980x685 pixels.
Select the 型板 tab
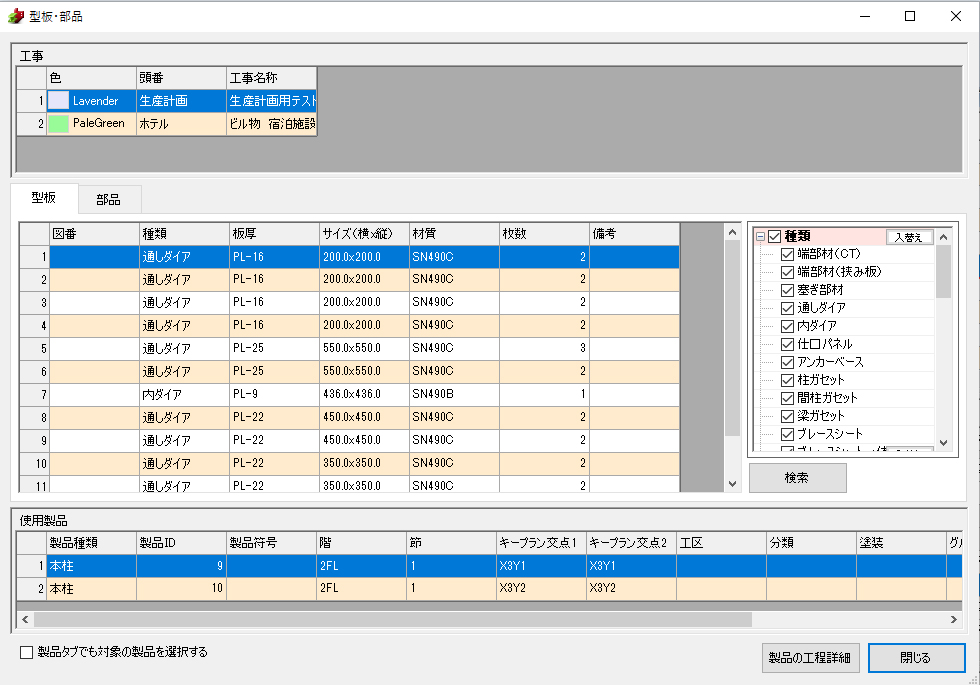43,198
